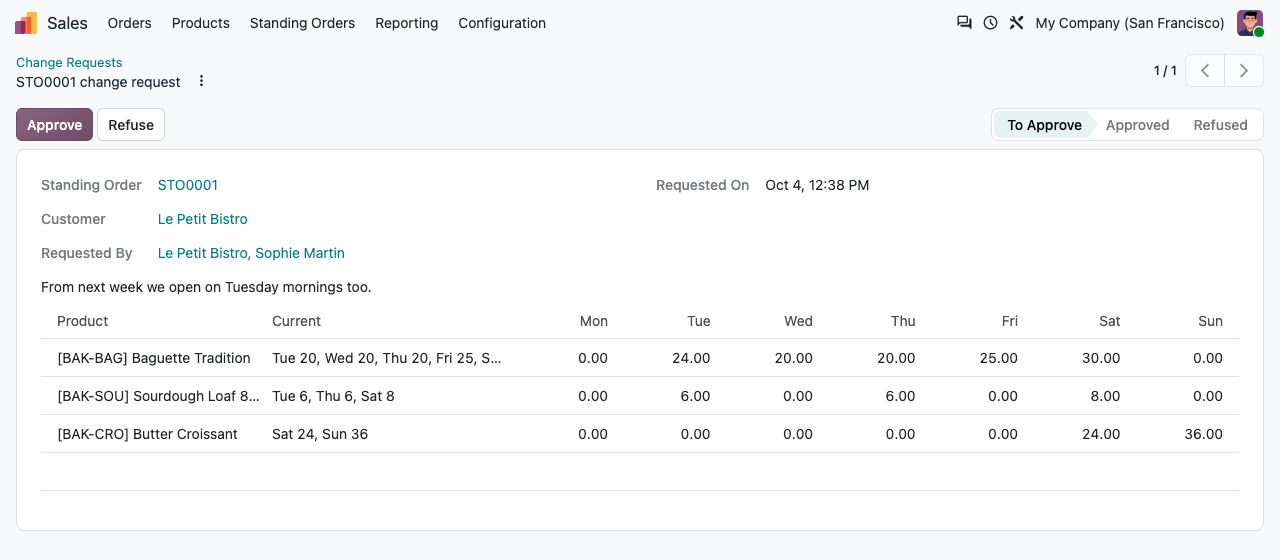
Task: Select the To Approve status stage
Action: pos(1044,125)
